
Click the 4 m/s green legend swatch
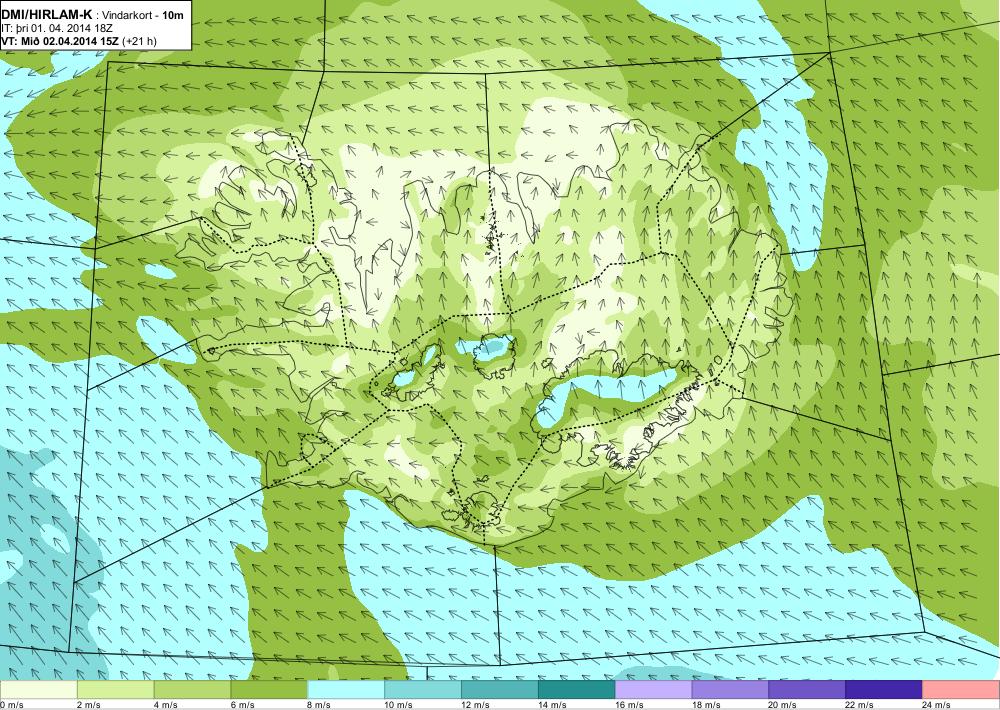pos(193,690)
